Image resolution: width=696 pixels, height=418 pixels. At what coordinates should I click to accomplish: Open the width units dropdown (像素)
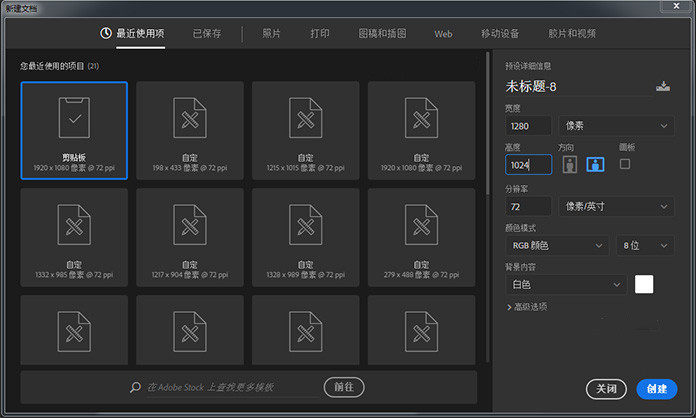(x=616, y=126)
